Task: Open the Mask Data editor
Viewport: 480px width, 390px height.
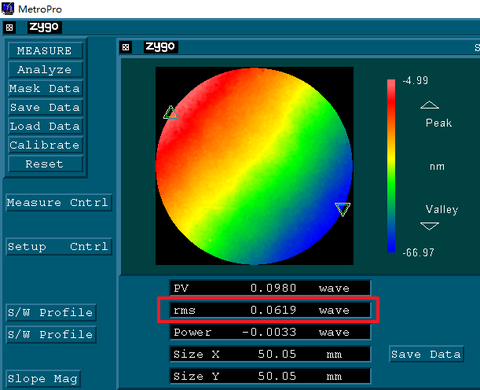Action: (x=45, y=89)
